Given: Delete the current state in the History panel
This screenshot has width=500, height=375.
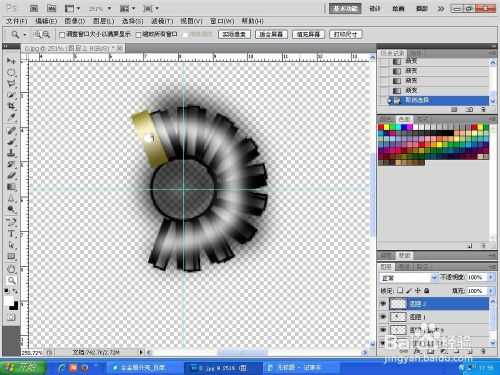Looking at the screenshot, I should pyautogui.click(x=483, y=109).
